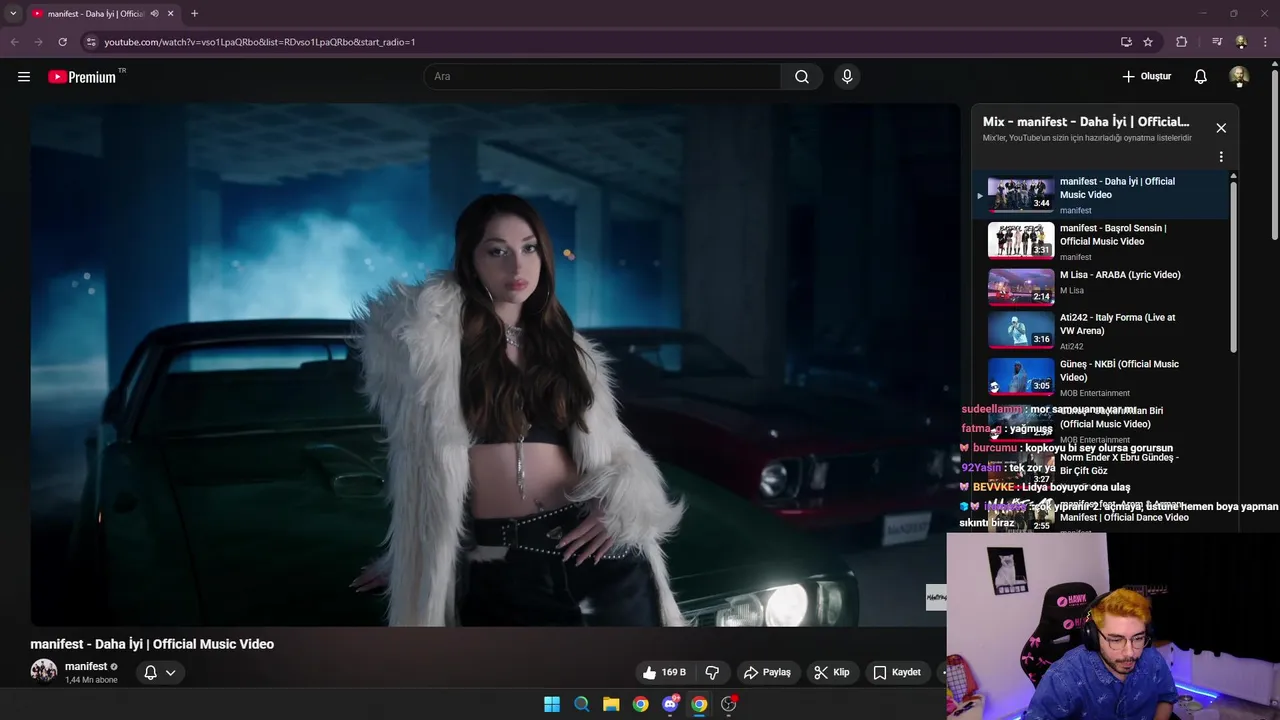Expand subscription notification bell dropdown
1280x720 pixels.
click(160, 673)
